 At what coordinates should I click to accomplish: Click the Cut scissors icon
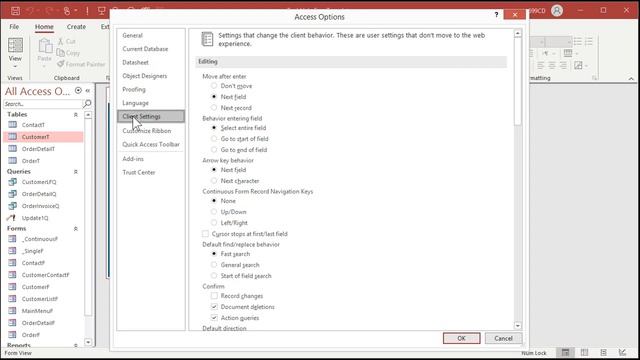61,42
